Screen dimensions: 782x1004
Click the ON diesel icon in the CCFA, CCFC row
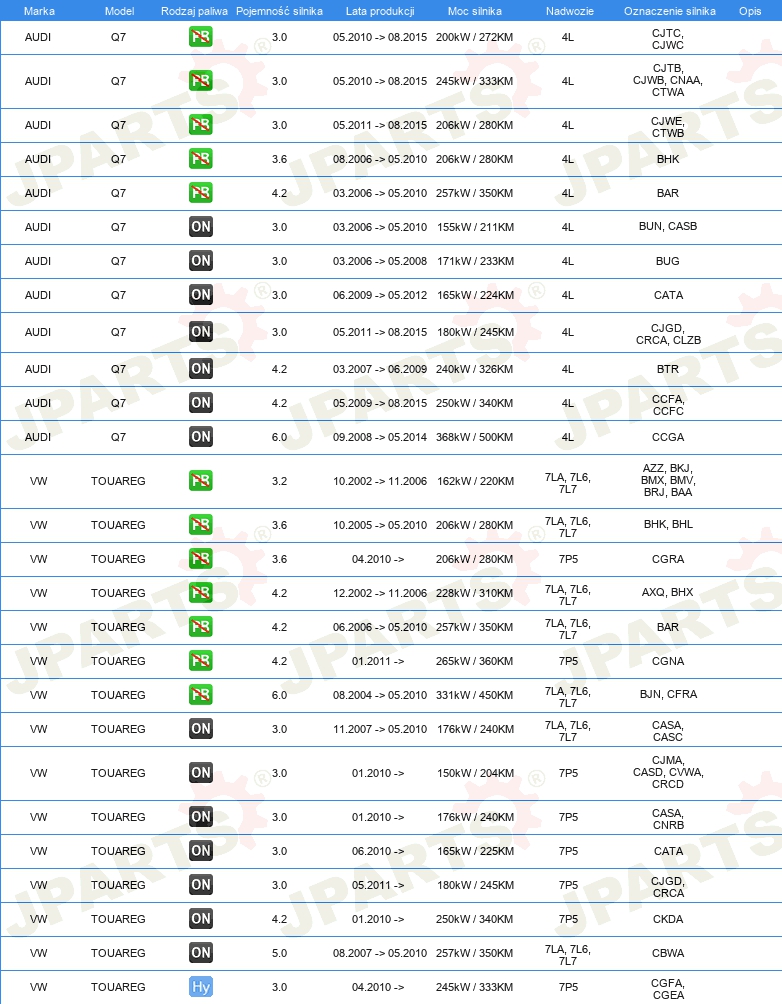pos(200,403)
